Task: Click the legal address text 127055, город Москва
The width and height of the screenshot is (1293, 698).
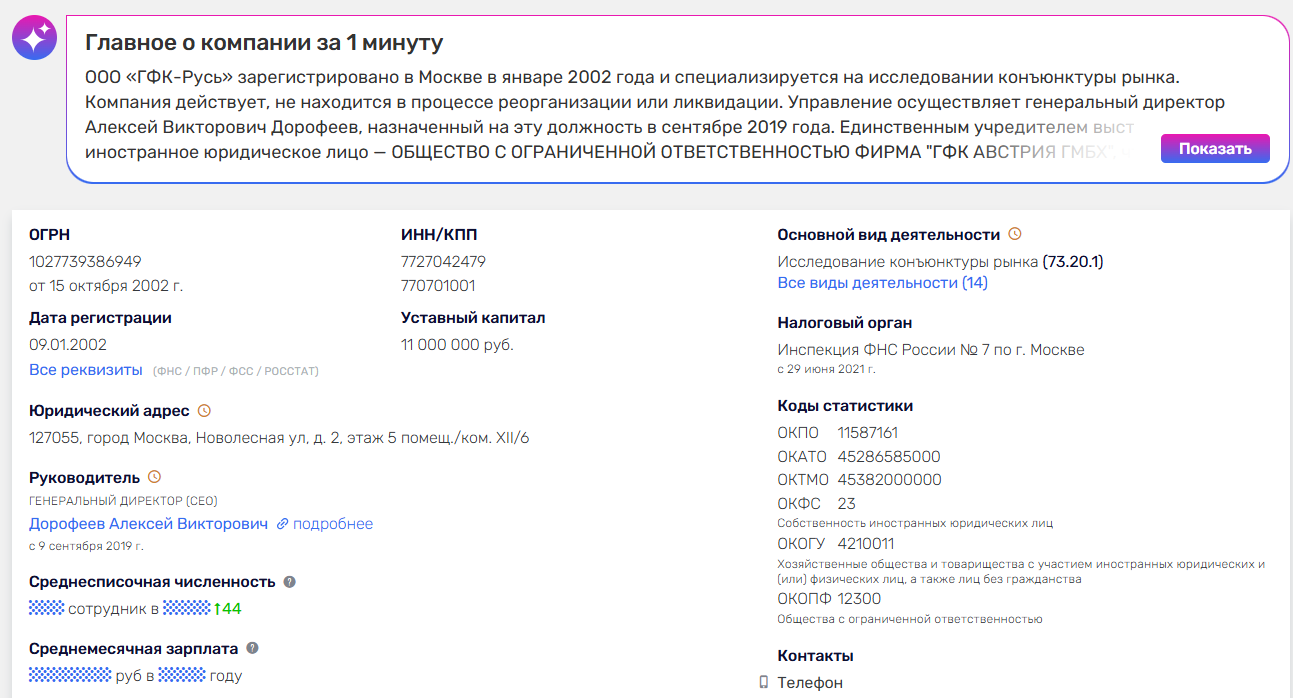Action: click(x=279, y=438)
